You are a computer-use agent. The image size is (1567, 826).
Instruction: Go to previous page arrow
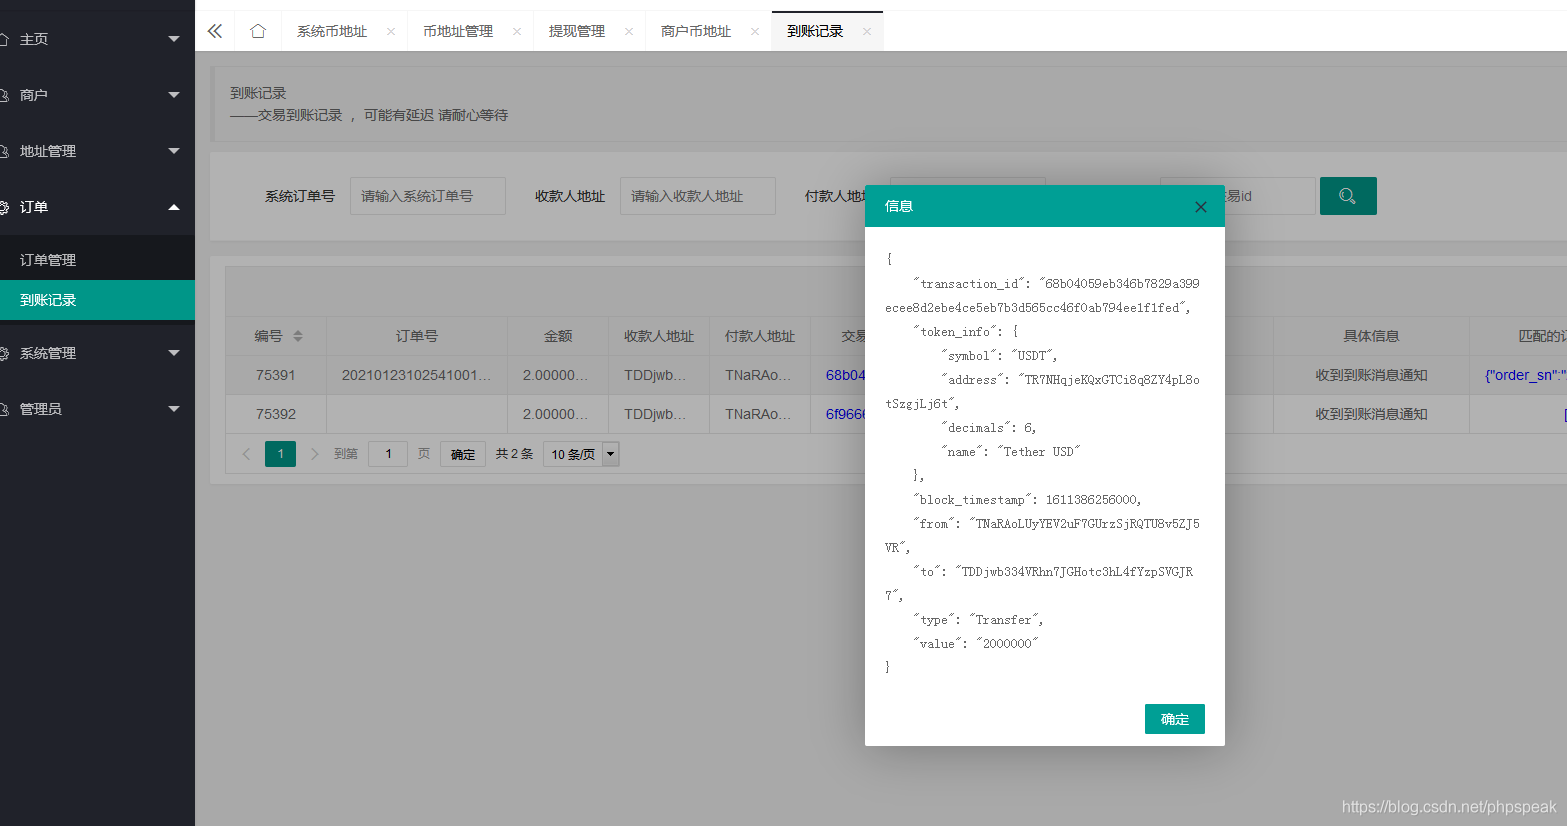coord(246,454)
